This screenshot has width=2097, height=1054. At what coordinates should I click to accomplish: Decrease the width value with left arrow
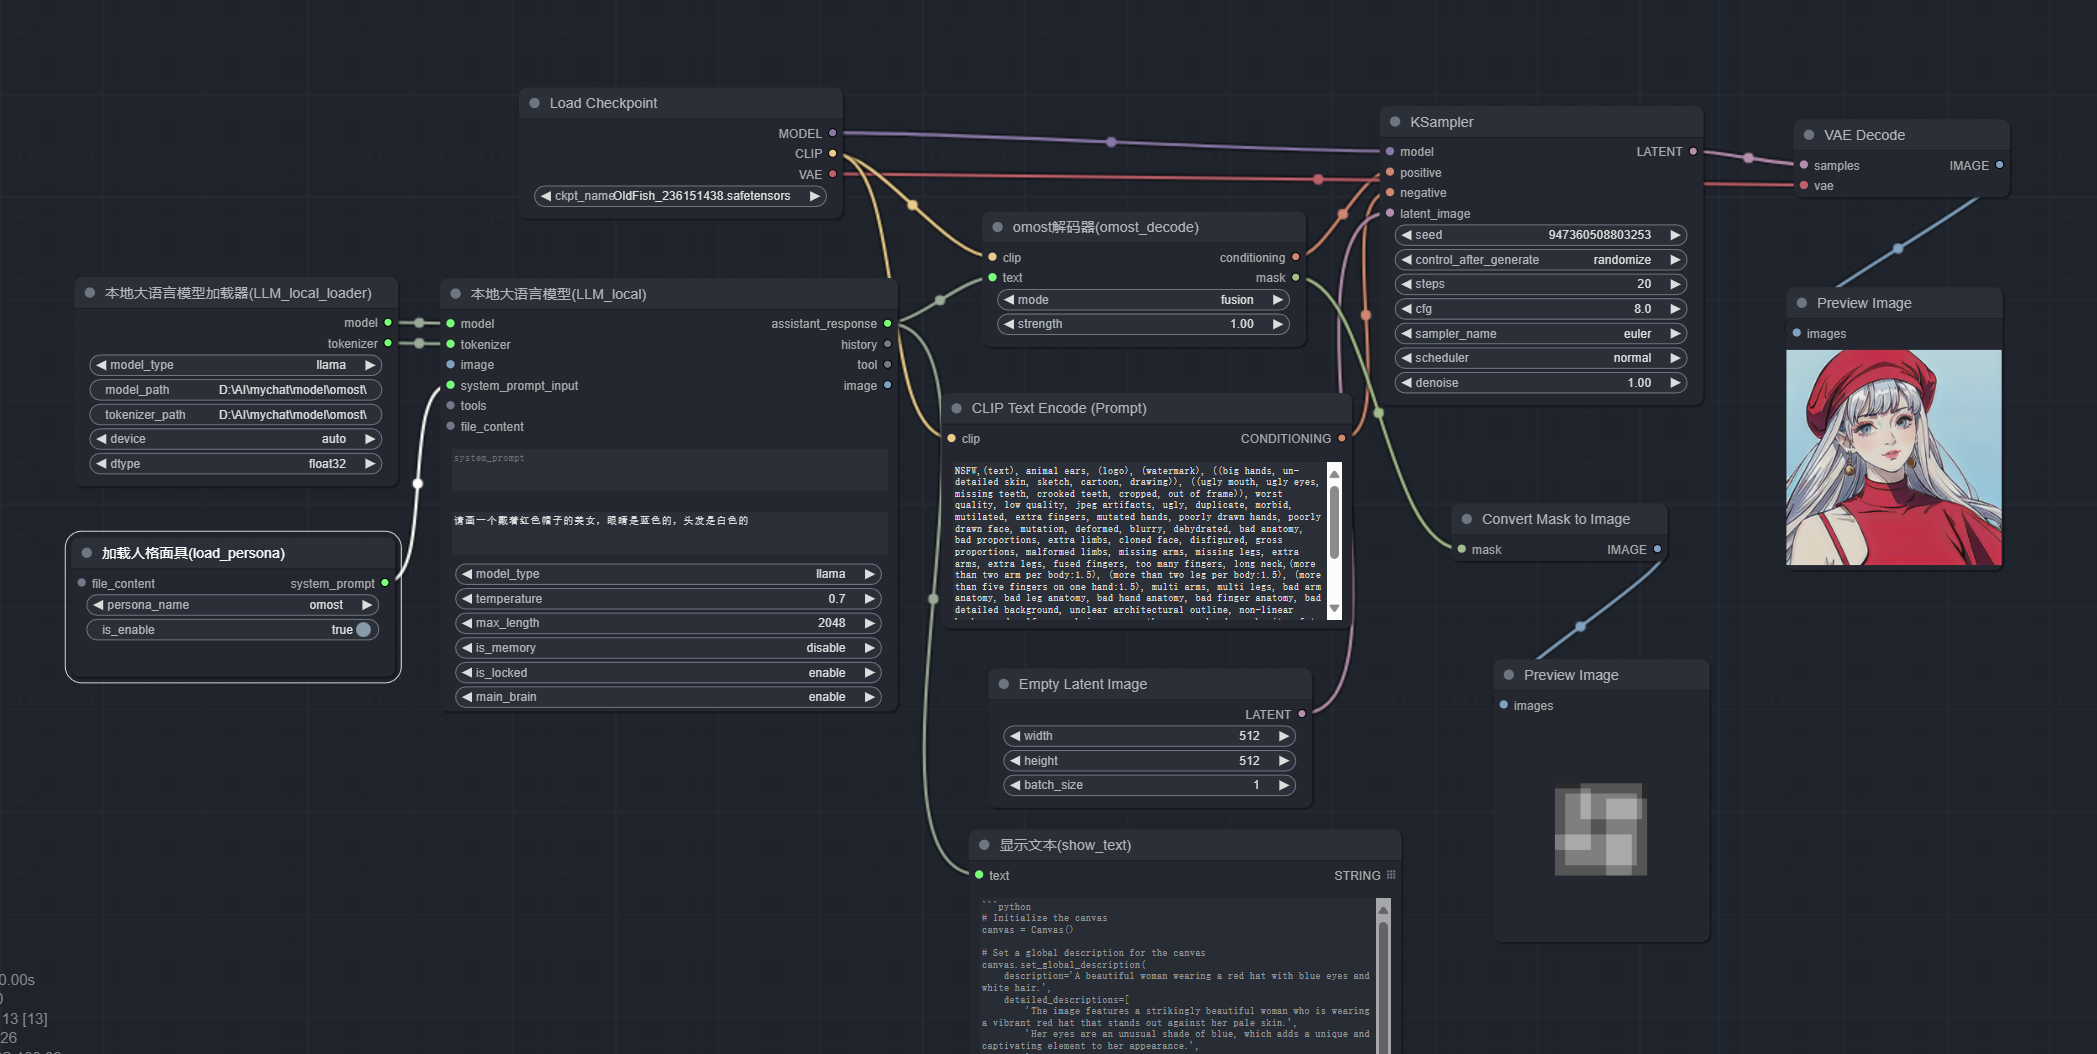point(1015,736)
